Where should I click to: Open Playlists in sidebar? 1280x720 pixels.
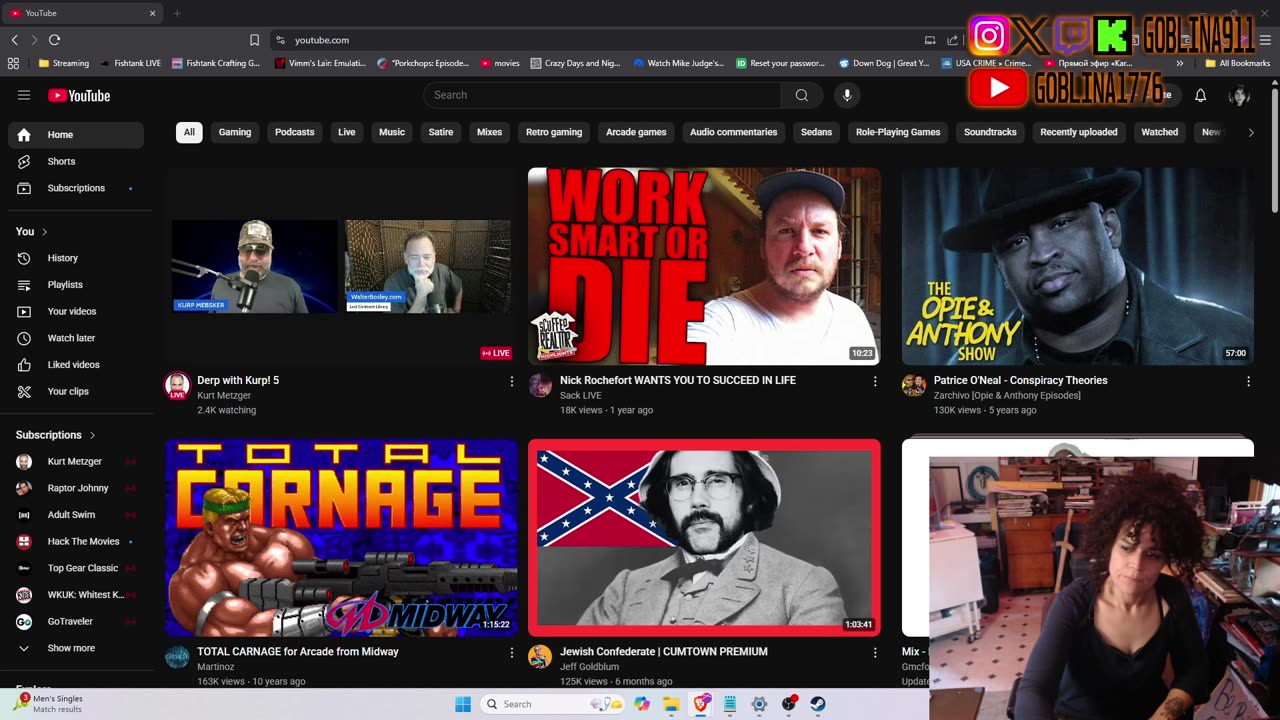(76, 285)
